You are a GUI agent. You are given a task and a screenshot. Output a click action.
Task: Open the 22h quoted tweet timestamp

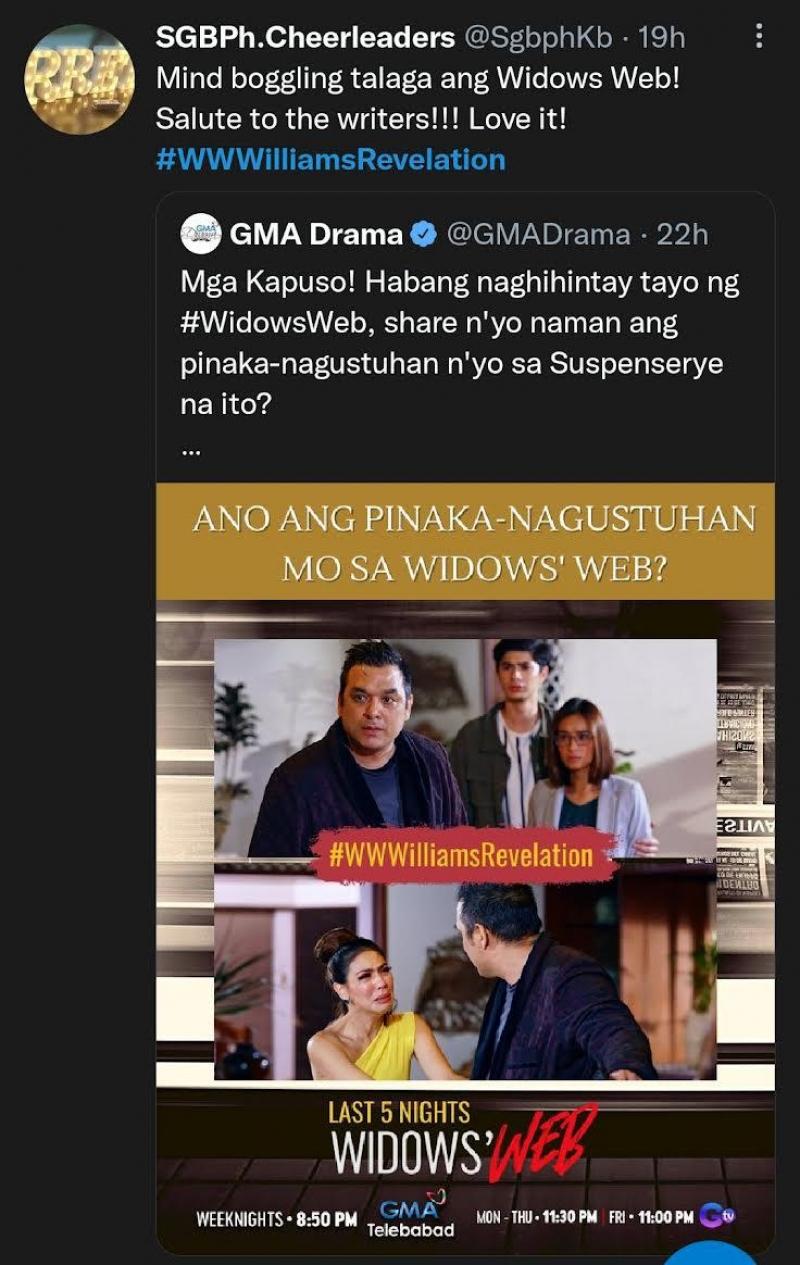pos(683,235)
